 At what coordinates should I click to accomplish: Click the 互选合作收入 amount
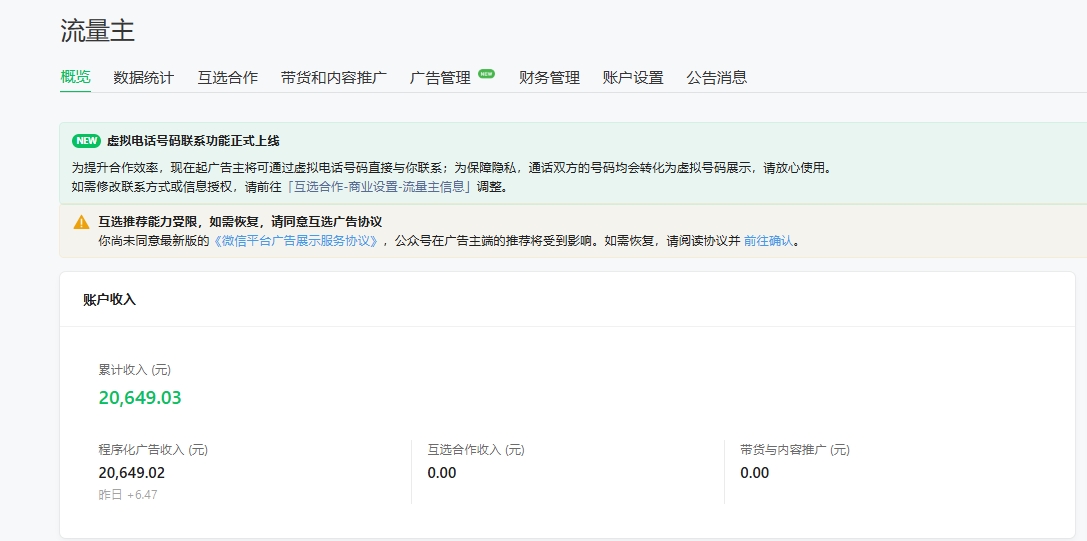click(442, 473)
